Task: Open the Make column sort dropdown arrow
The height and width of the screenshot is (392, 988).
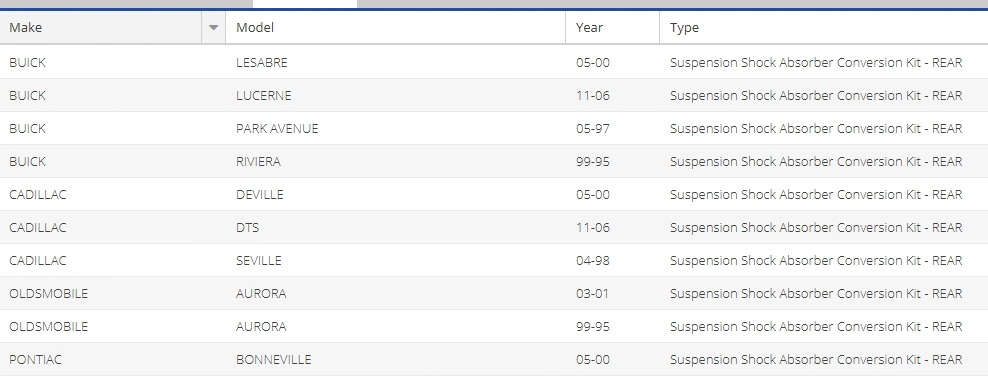Action: (x=213, y=28)
